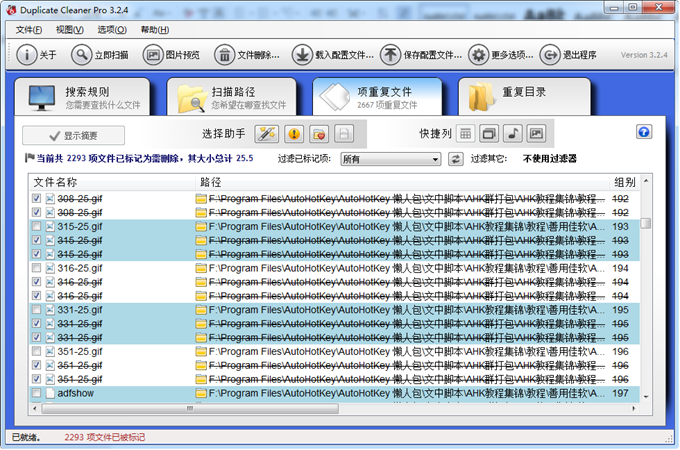Viewport: 680px width, 450px height.
Task: Tick the checkbox for unmarked 315-25.gif
Action: tap(36, 226)
